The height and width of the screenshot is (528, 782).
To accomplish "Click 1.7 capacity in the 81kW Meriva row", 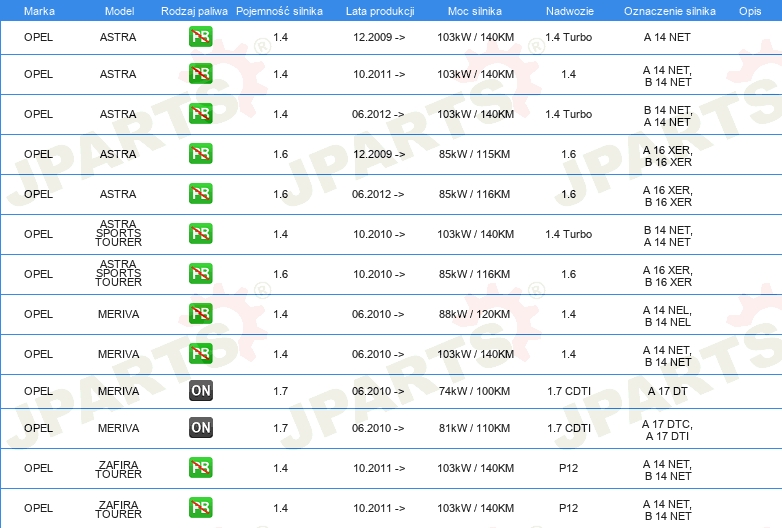I will 280,428.
